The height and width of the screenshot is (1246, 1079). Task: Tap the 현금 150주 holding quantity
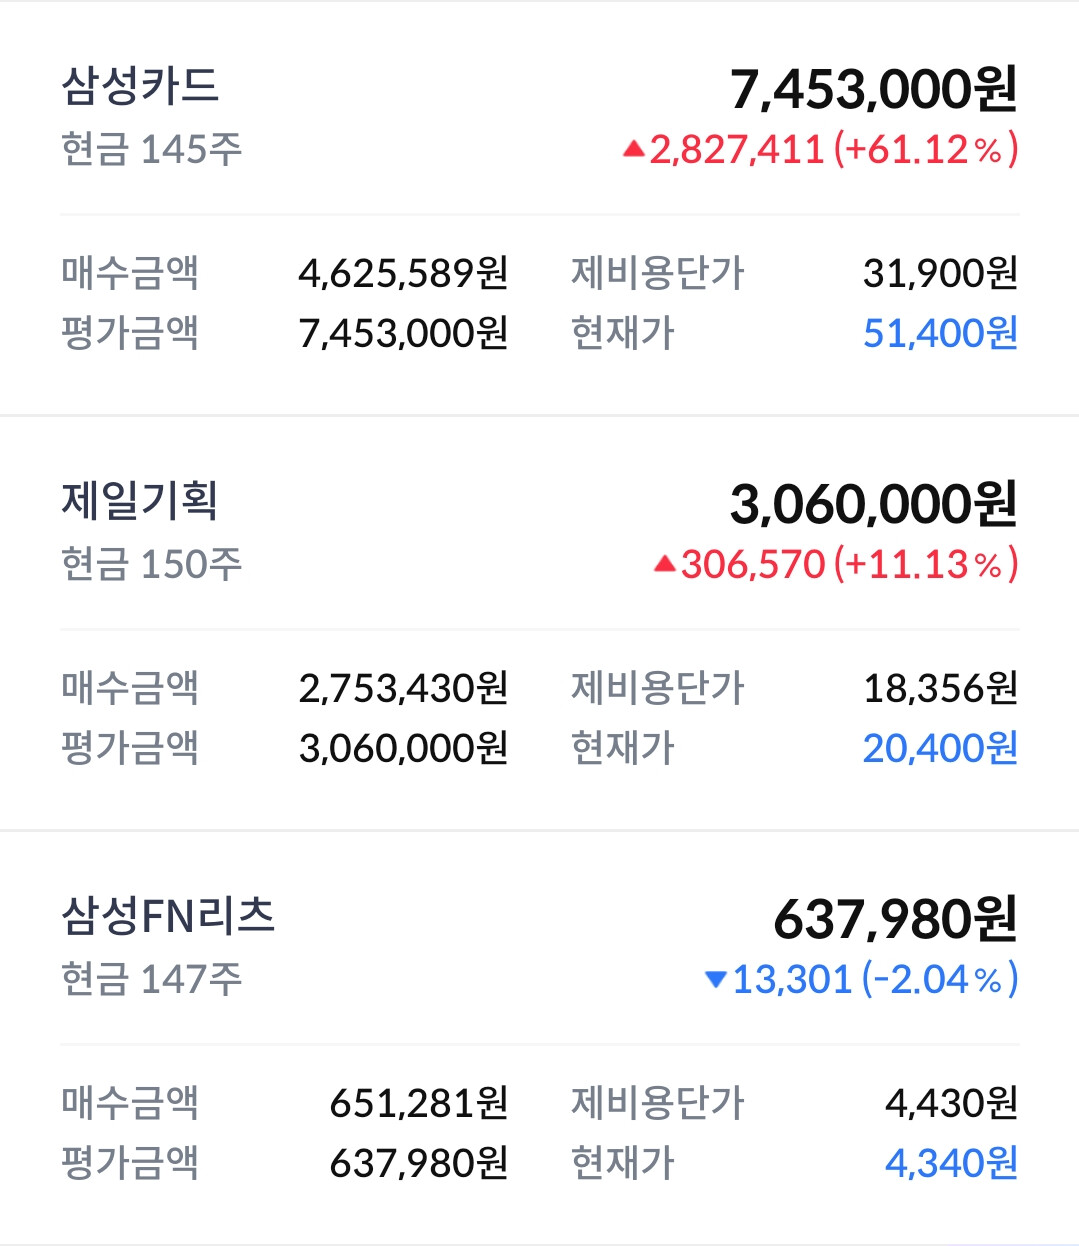152,565
